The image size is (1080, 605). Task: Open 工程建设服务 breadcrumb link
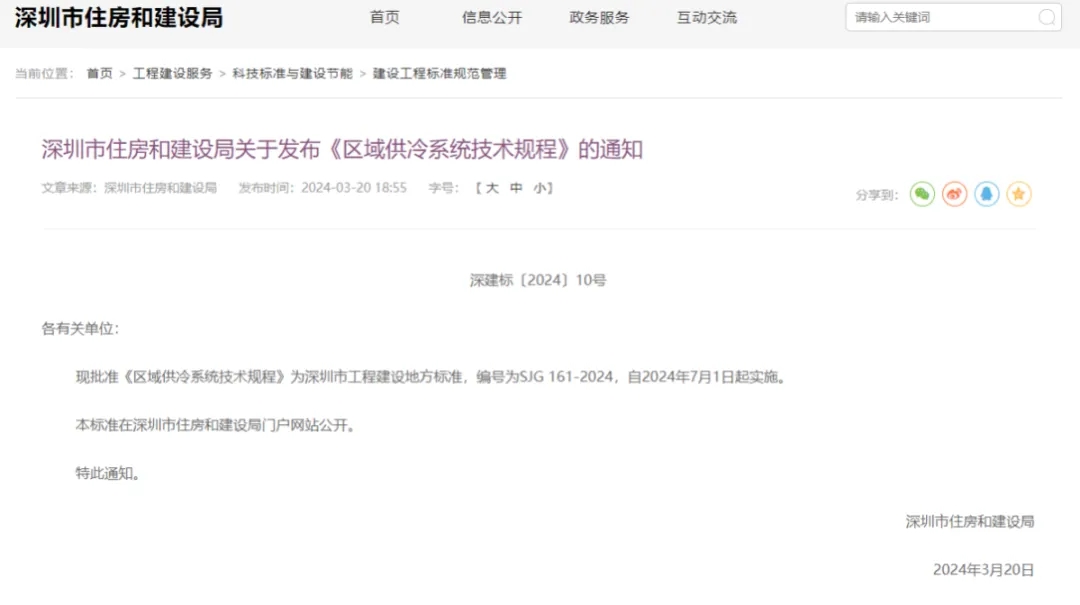point(172,74)
